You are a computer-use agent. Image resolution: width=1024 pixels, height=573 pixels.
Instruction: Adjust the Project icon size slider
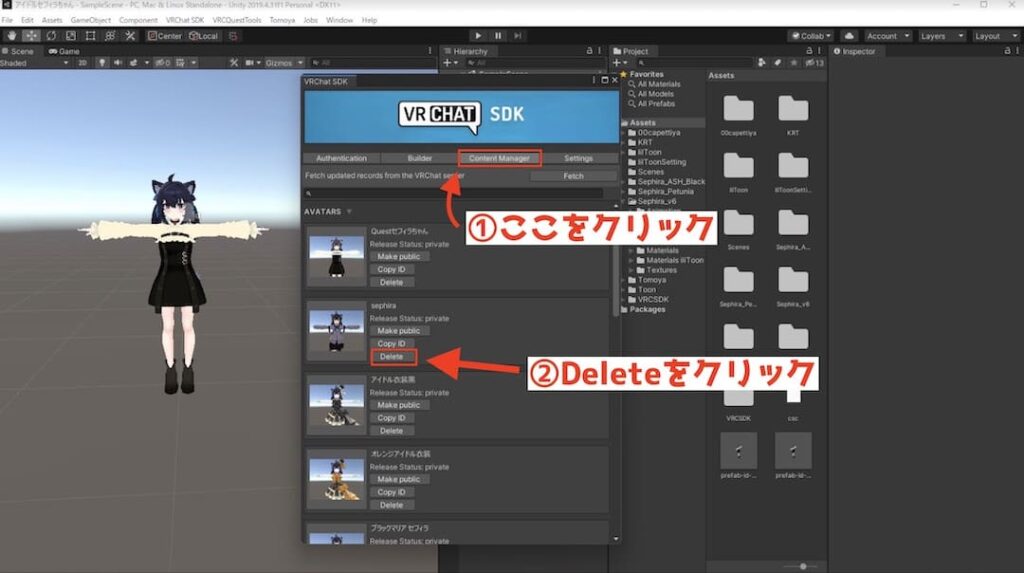tap(803, 566)
